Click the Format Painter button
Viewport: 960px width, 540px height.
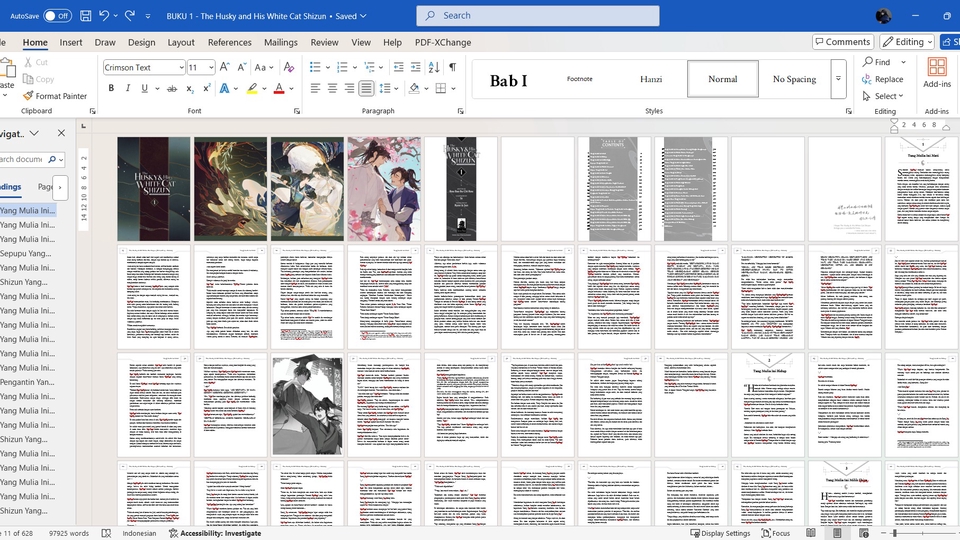[x=55, y=96]
